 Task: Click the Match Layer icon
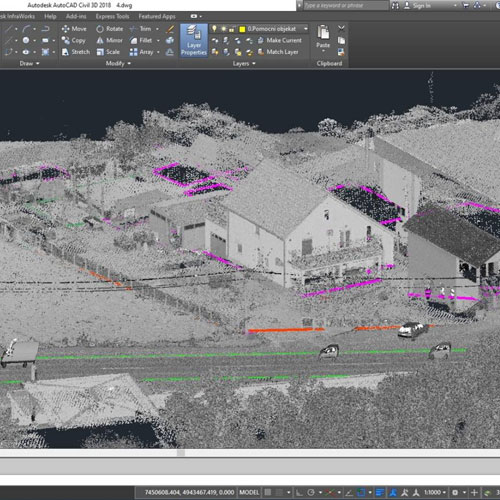[261, 52]
